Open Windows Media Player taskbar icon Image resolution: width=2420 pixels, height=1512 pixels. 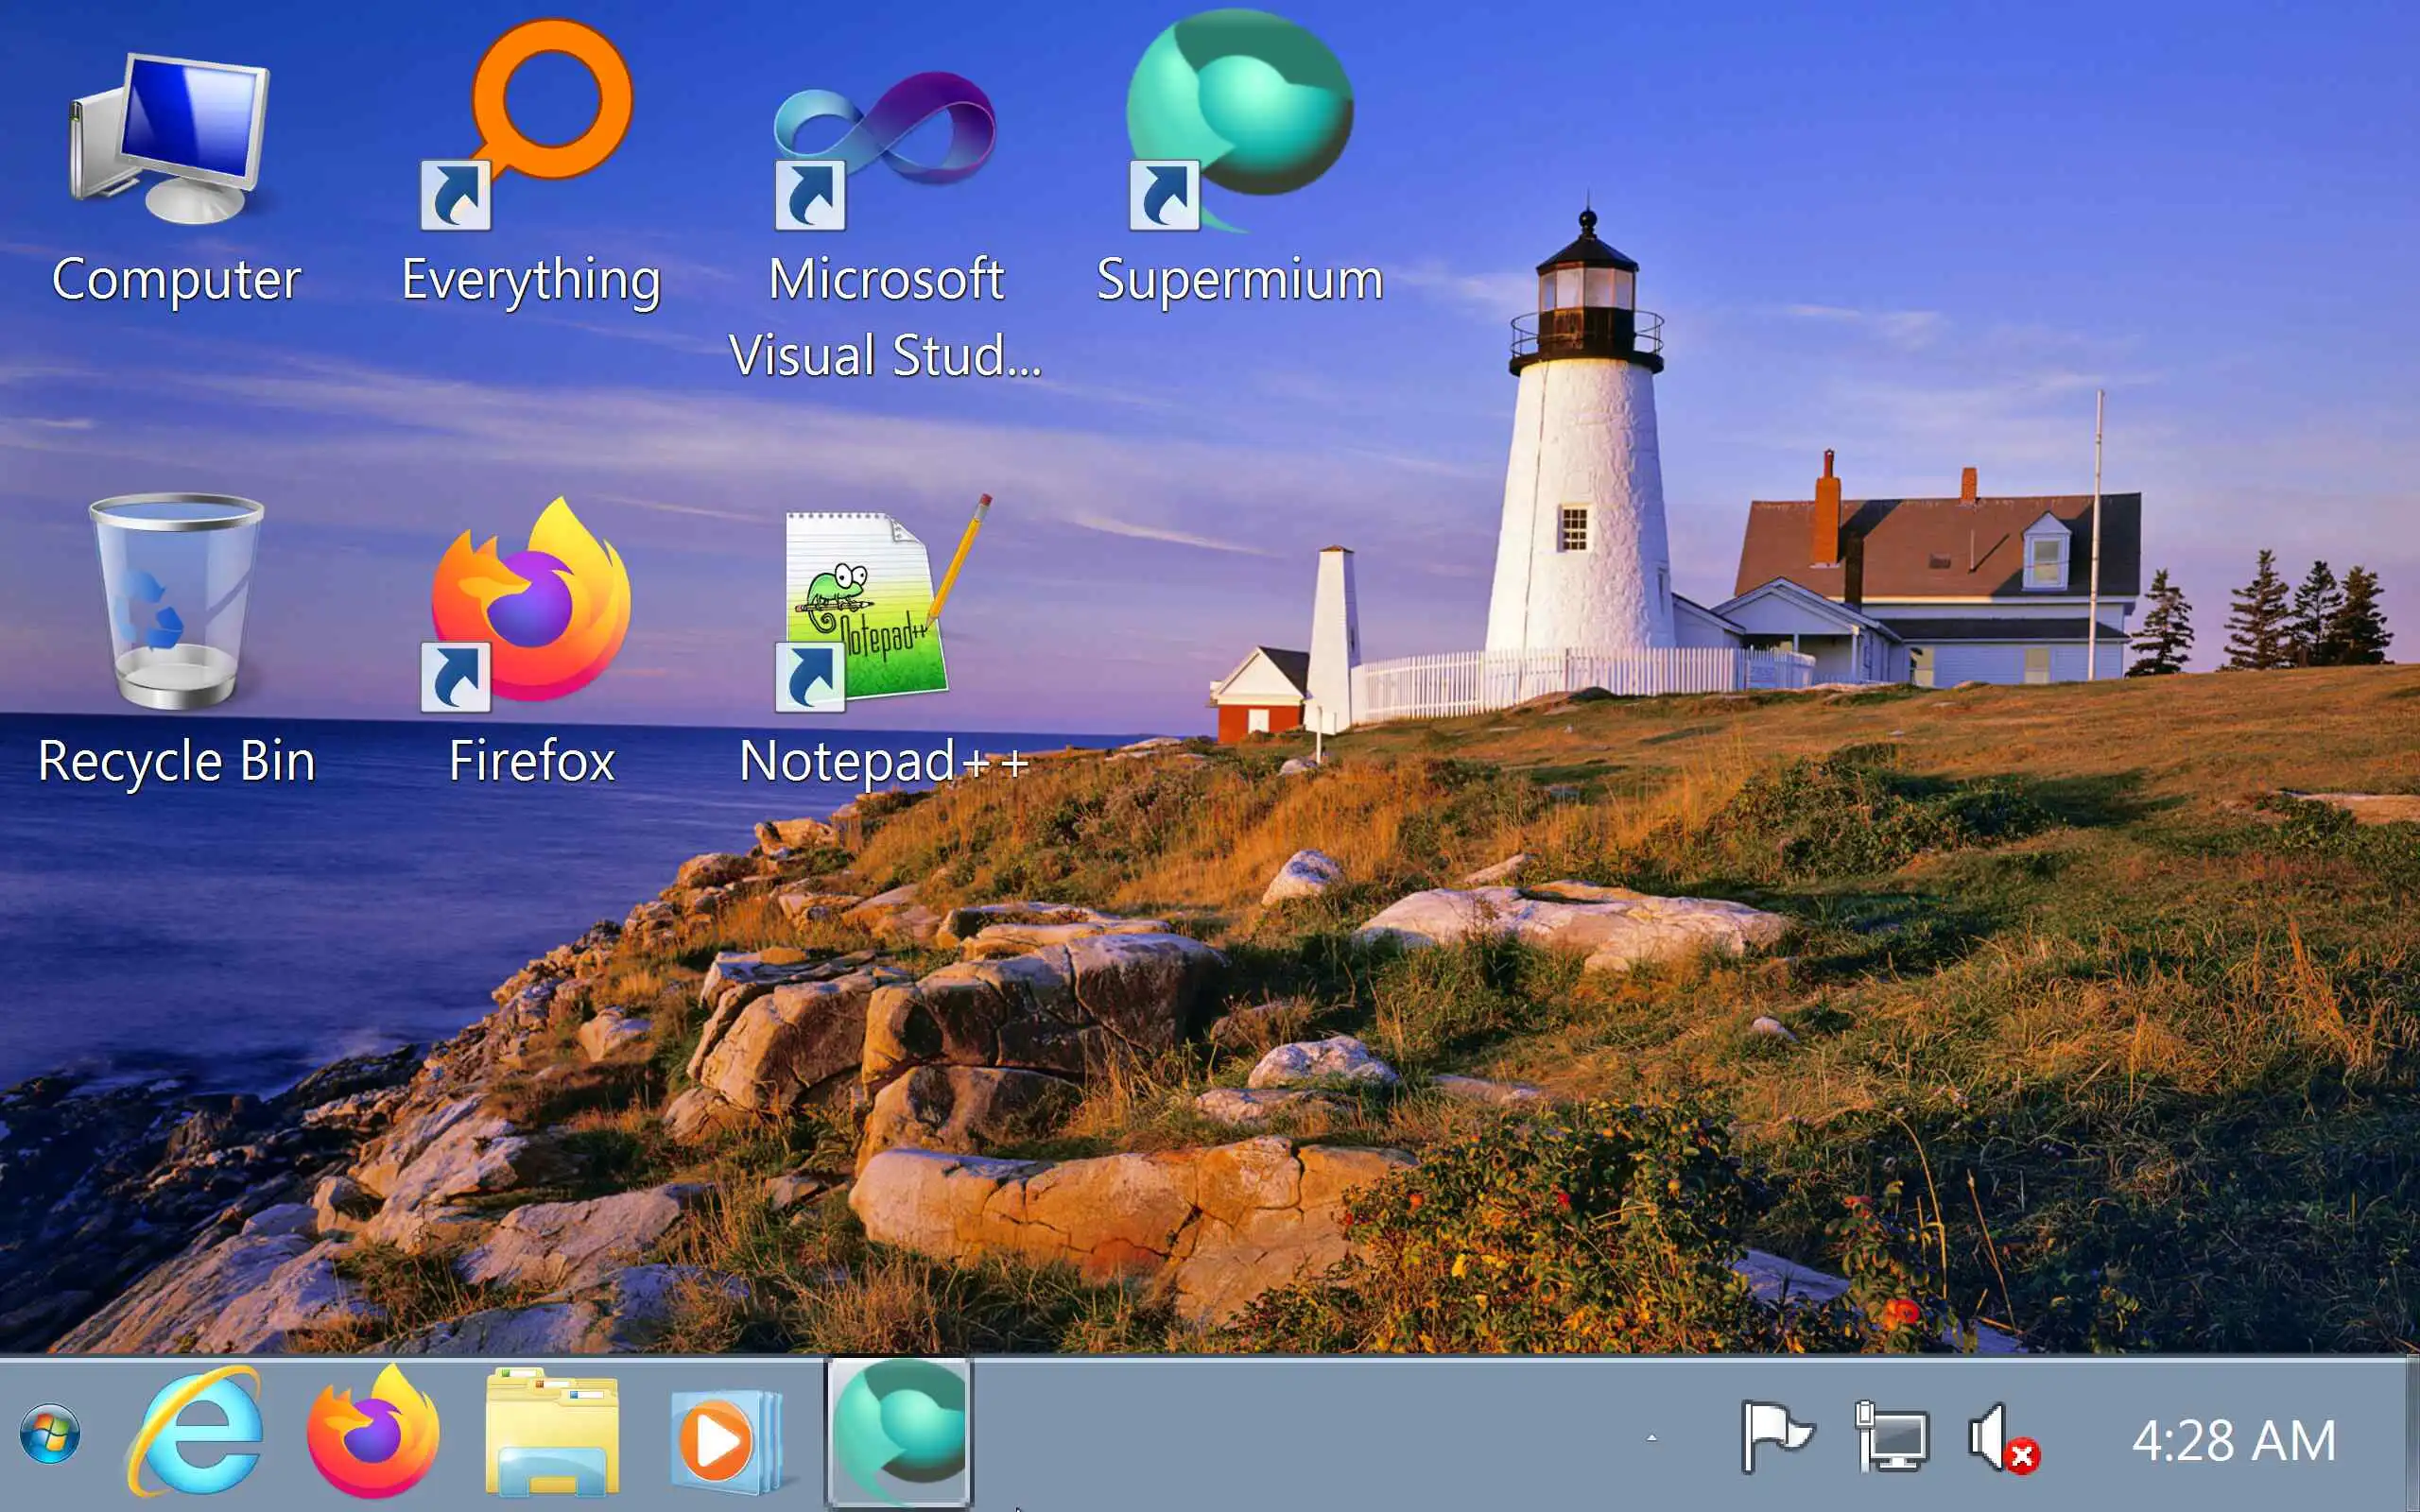coord(724,1436)
